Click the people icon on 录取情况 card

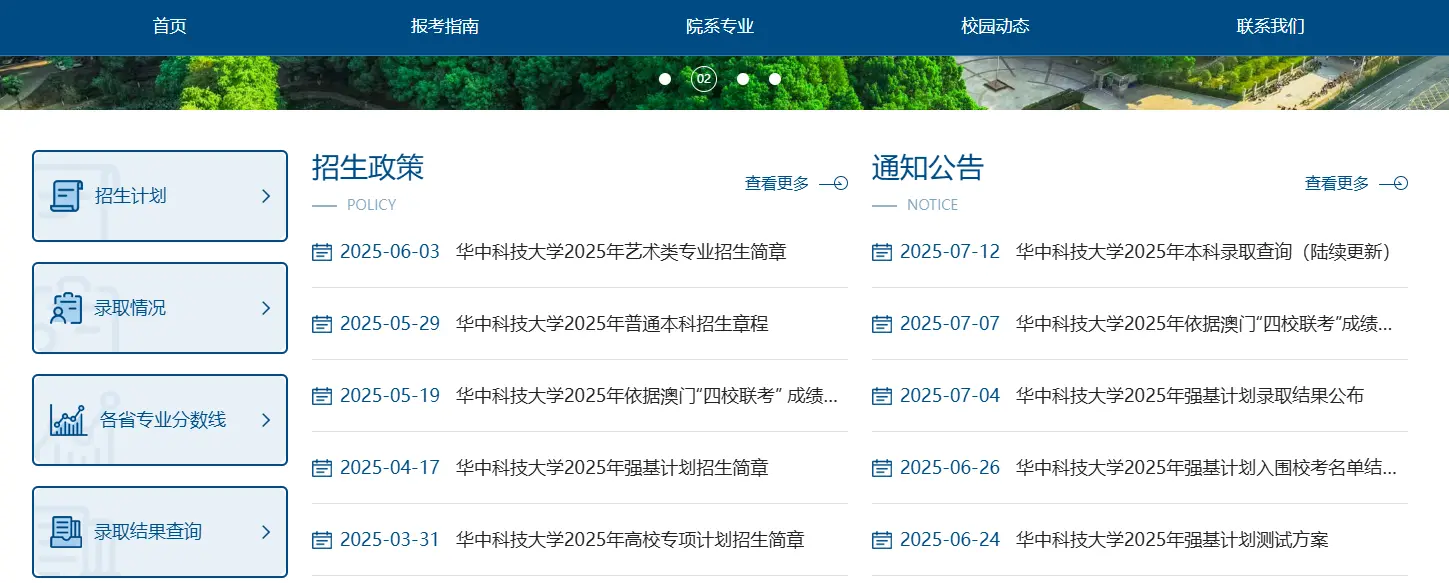66,307
